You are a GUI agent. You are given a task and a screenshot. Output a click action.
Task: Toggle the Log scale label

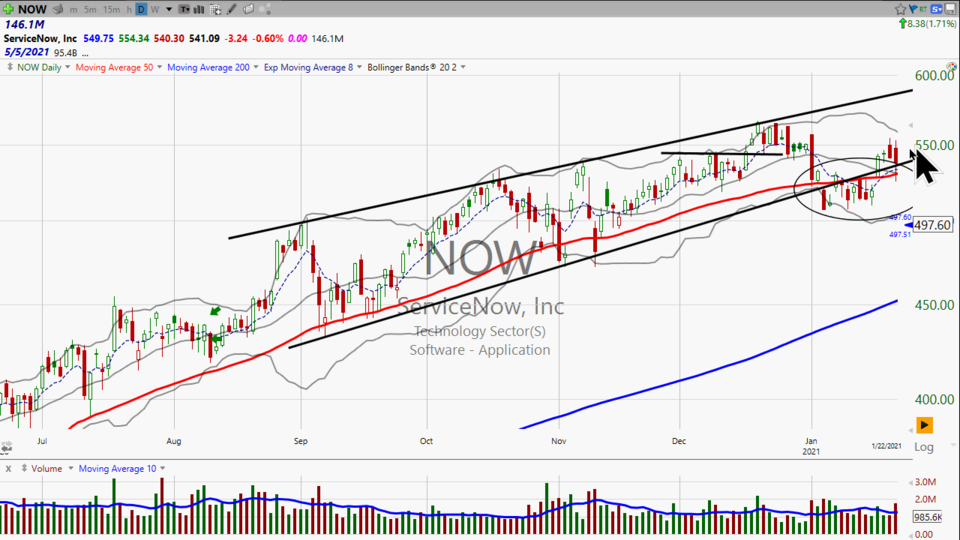point(924,447)
